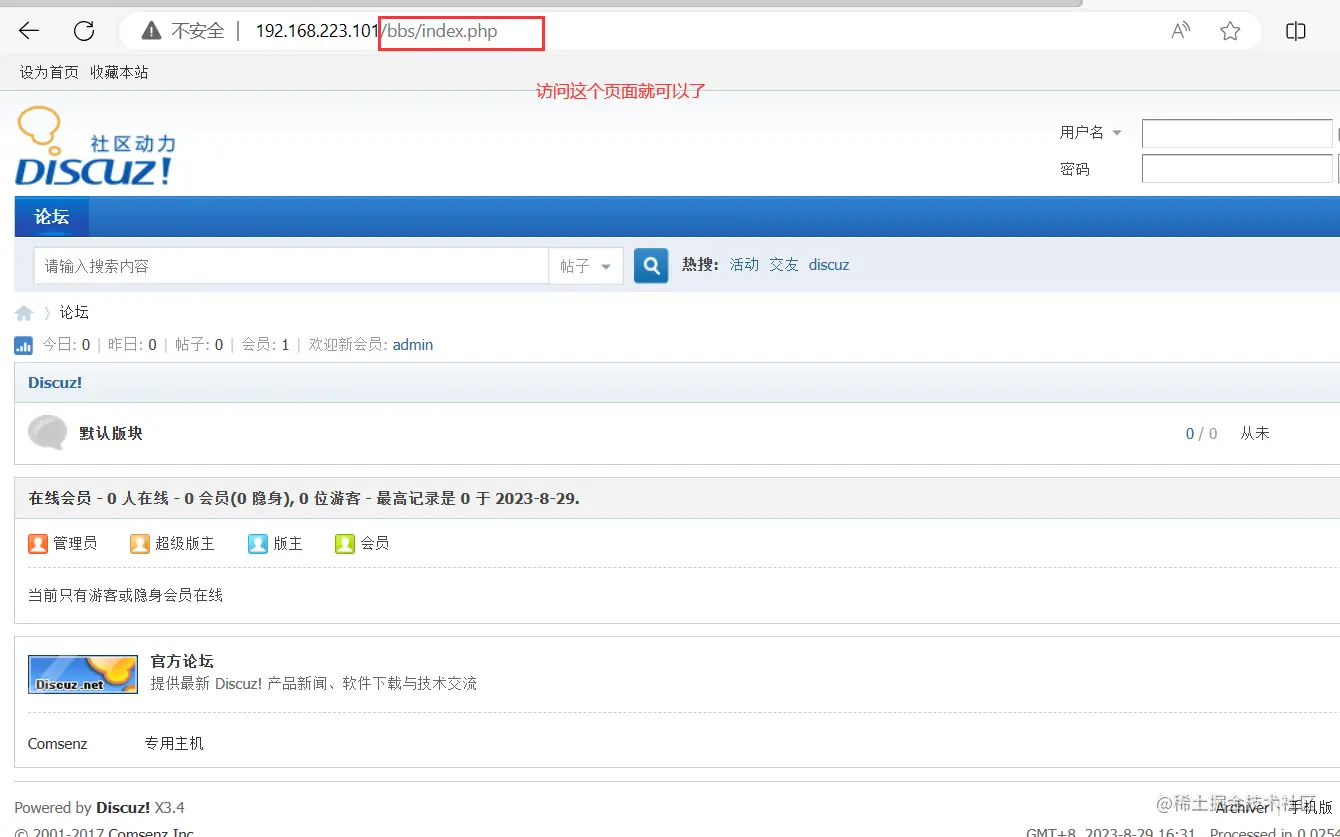Click the browser back arrow
The width and height of the screenshot is (1340, 837).
(29, 31)
